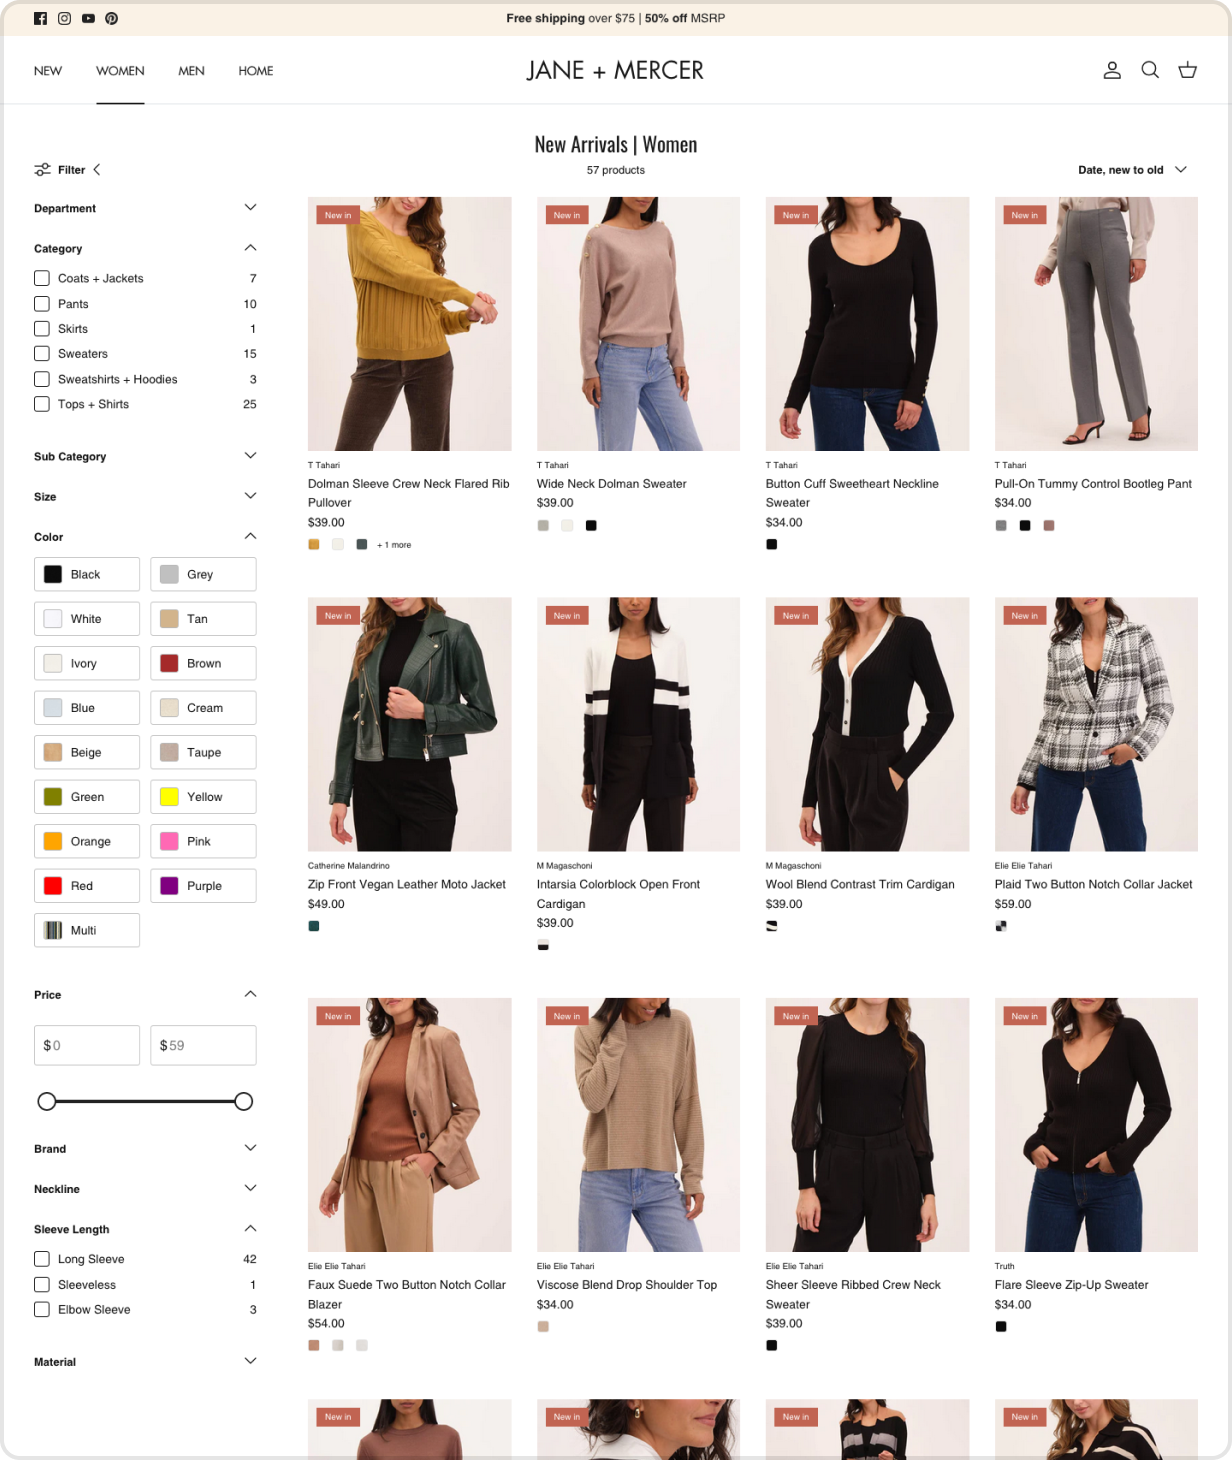The width and height of the screenshot is (1232, 1460).
Task: Open the Instagram social icon
Action: tap(64, 18)
